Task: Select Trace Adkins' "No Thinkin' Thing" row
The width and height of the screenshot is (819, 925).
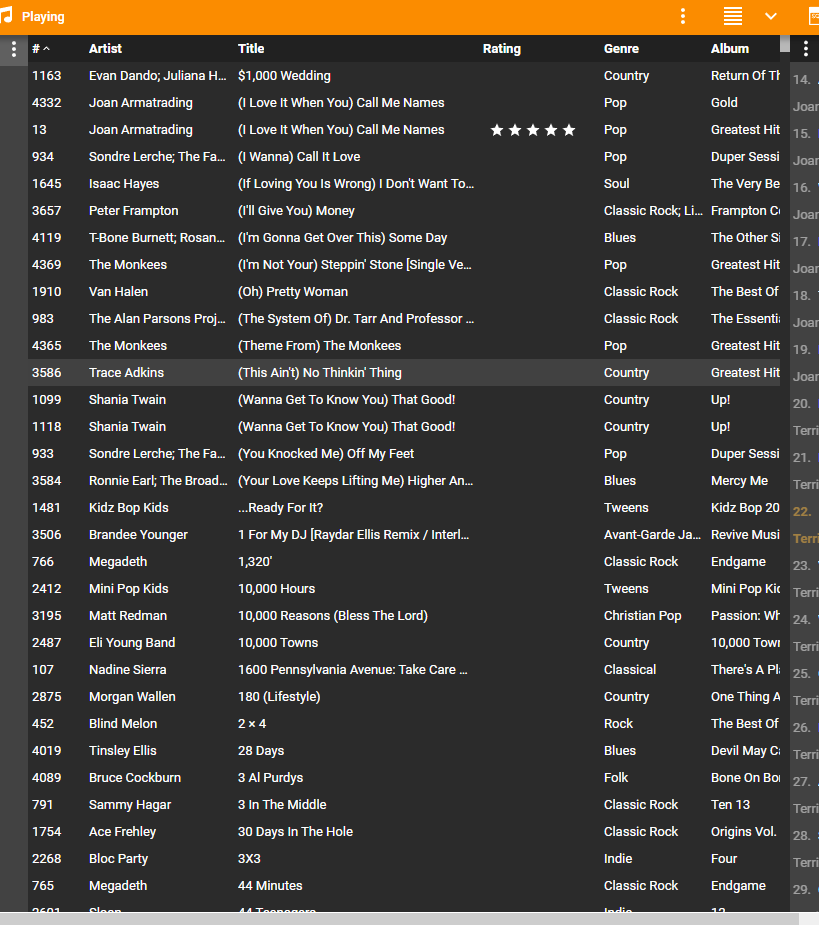Action: [319, 373]
